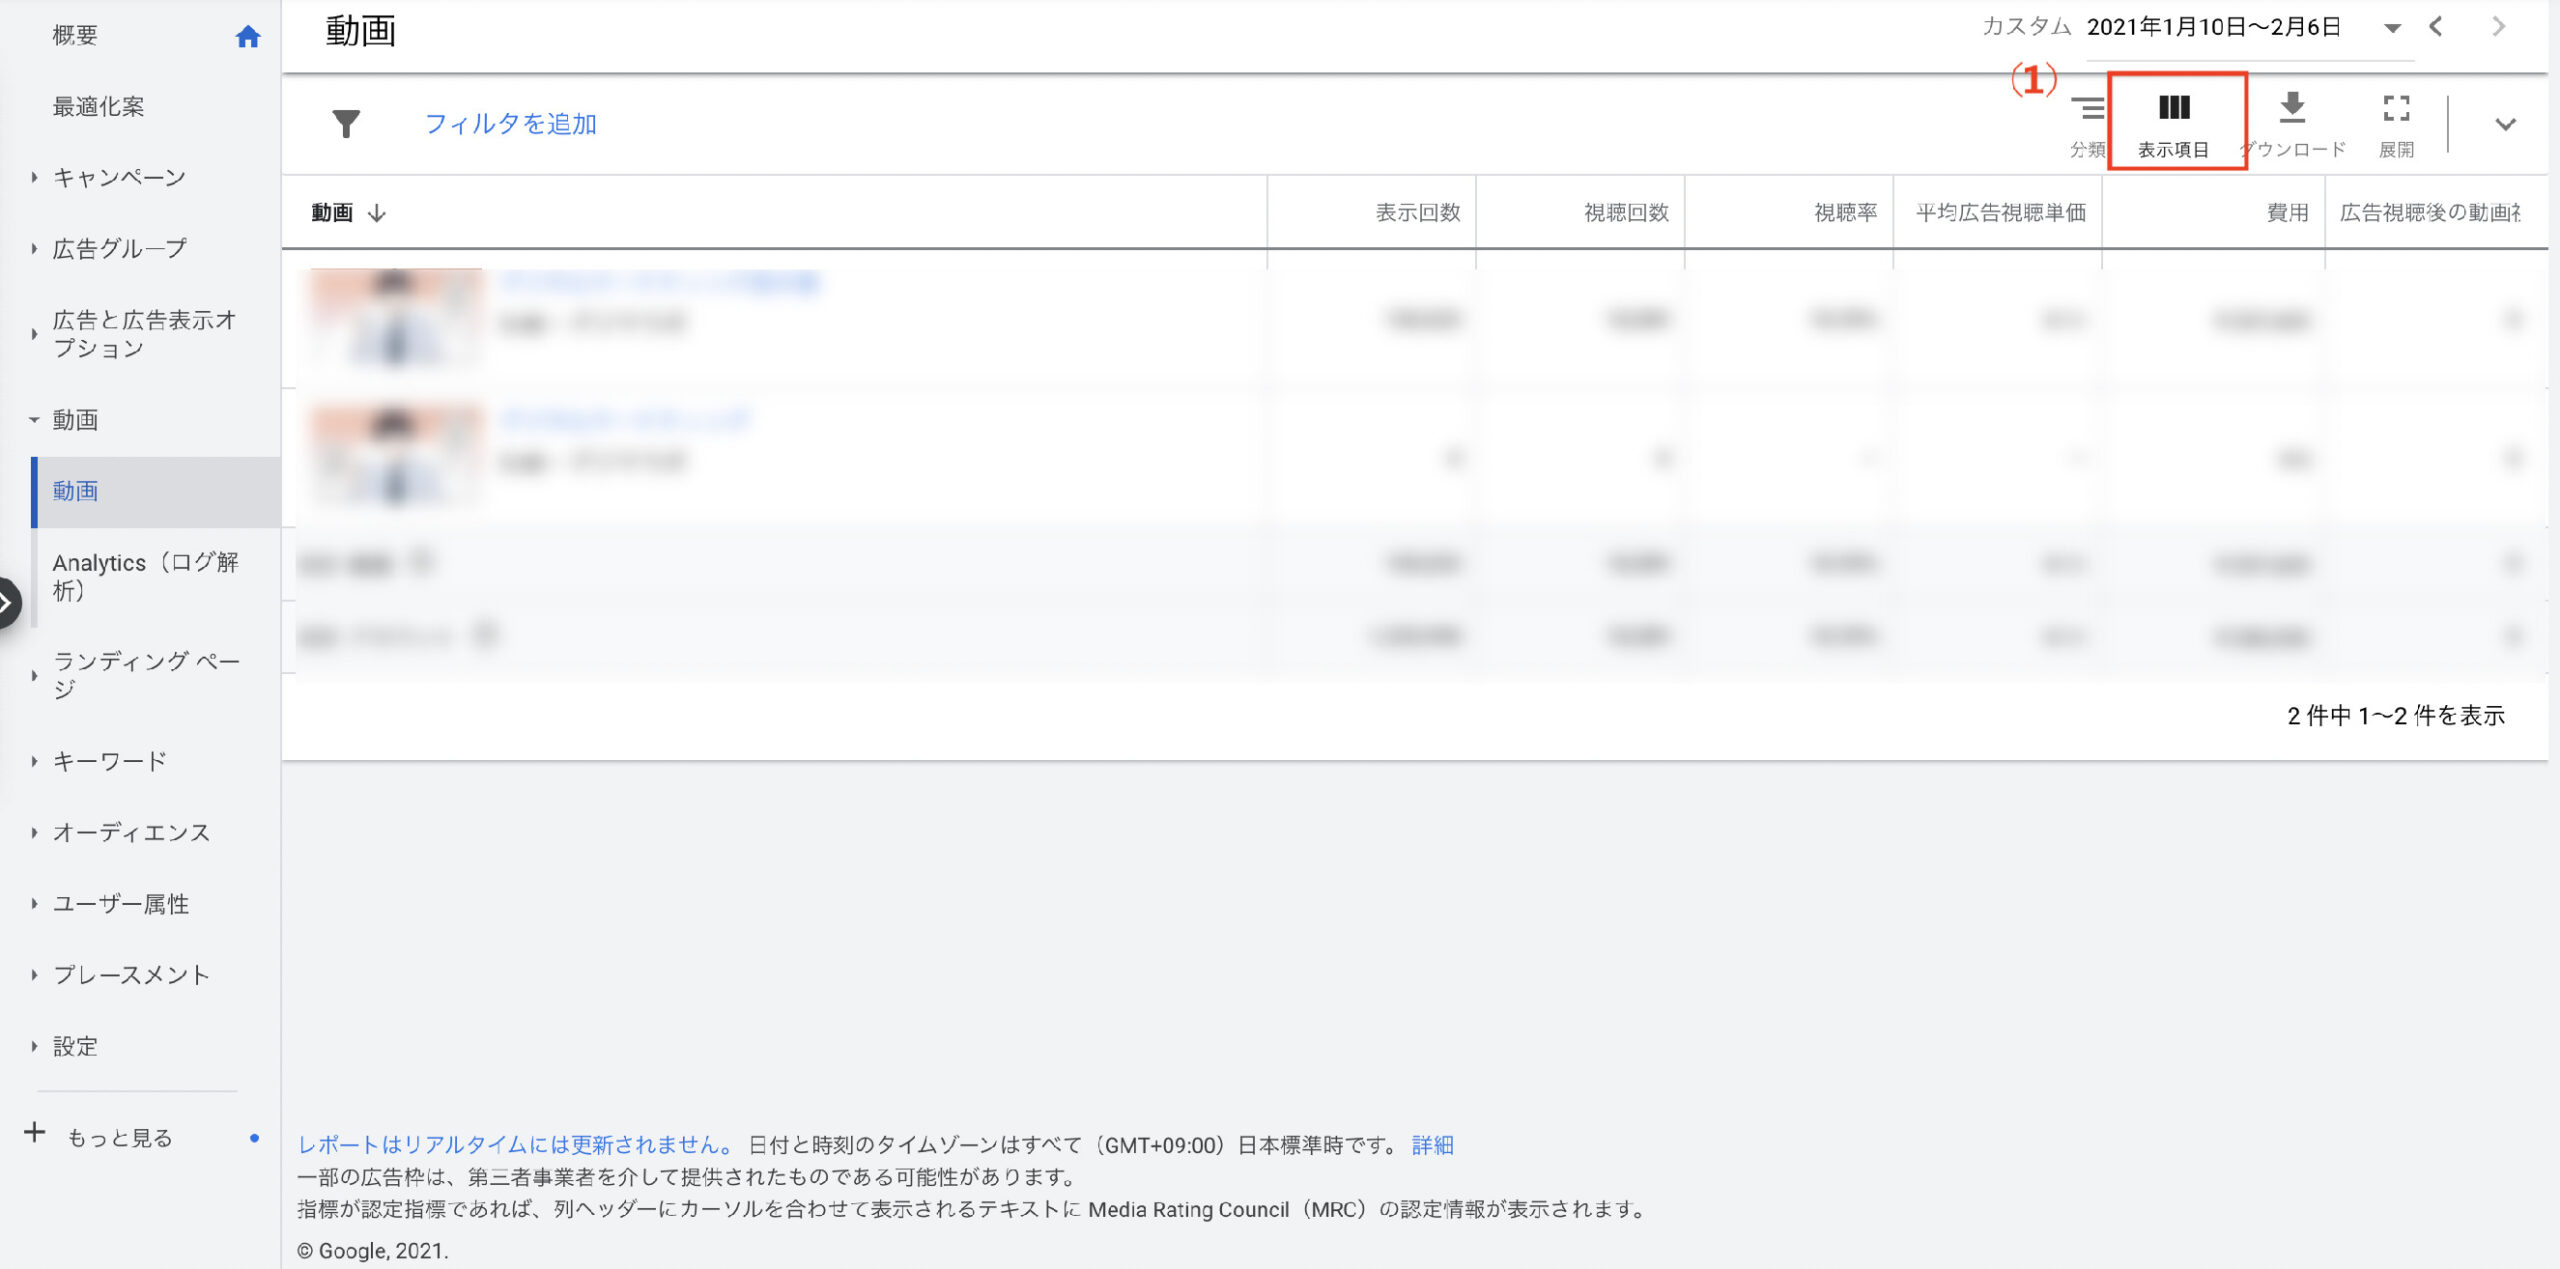
Task: Open the date range dropdown arrow
Action: [2392, 28]
